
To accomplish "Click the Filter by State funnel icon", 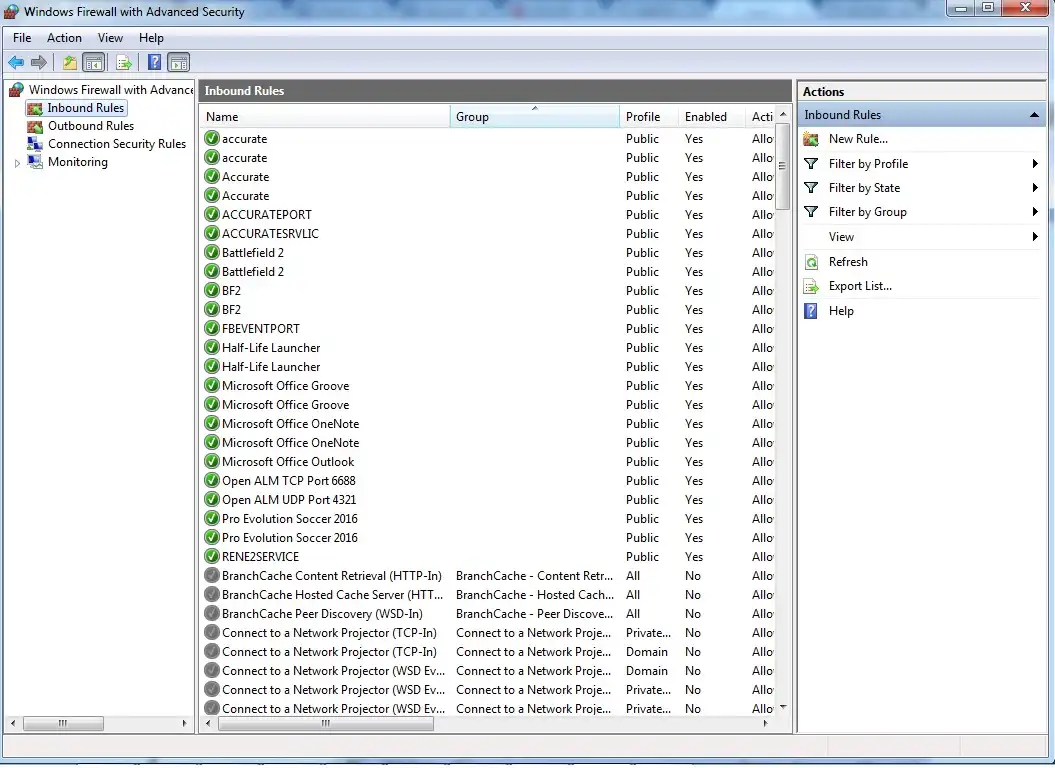I will [x=811, y=188].
